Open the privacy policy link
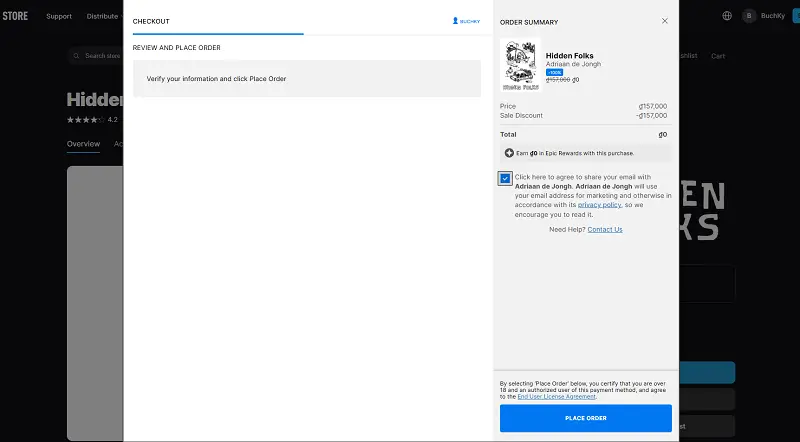Viewport: 800px width, 442px height. click(599, 205)
